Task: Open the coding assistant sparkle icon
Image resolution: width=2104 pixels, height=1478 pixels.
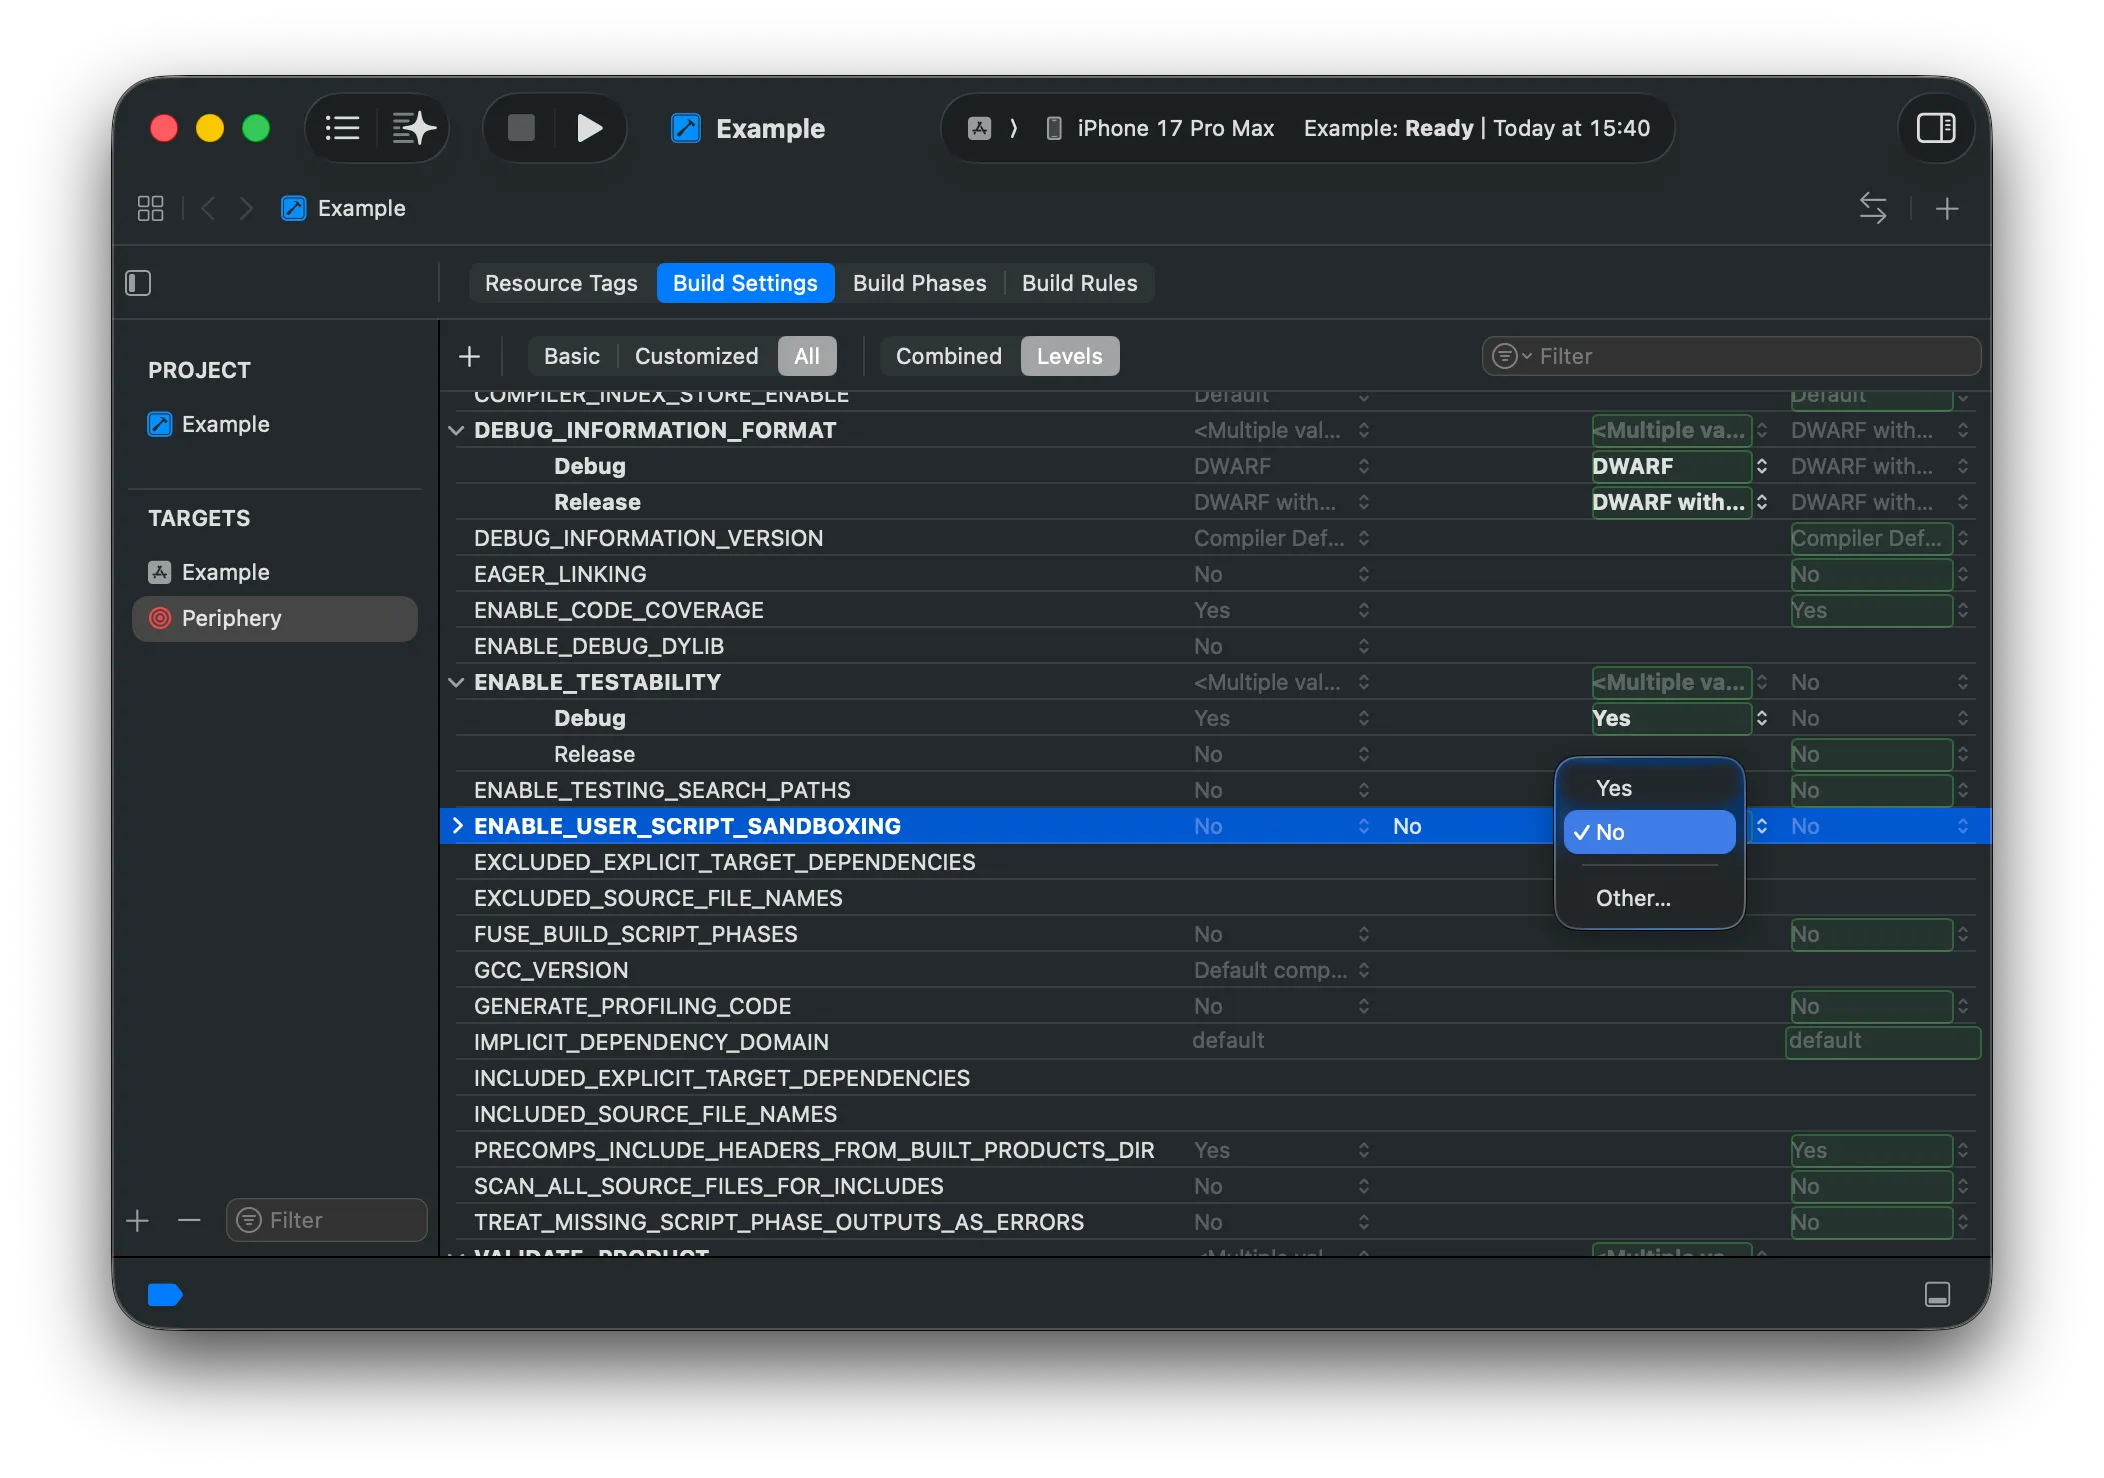Action: [x=413, y=128]
